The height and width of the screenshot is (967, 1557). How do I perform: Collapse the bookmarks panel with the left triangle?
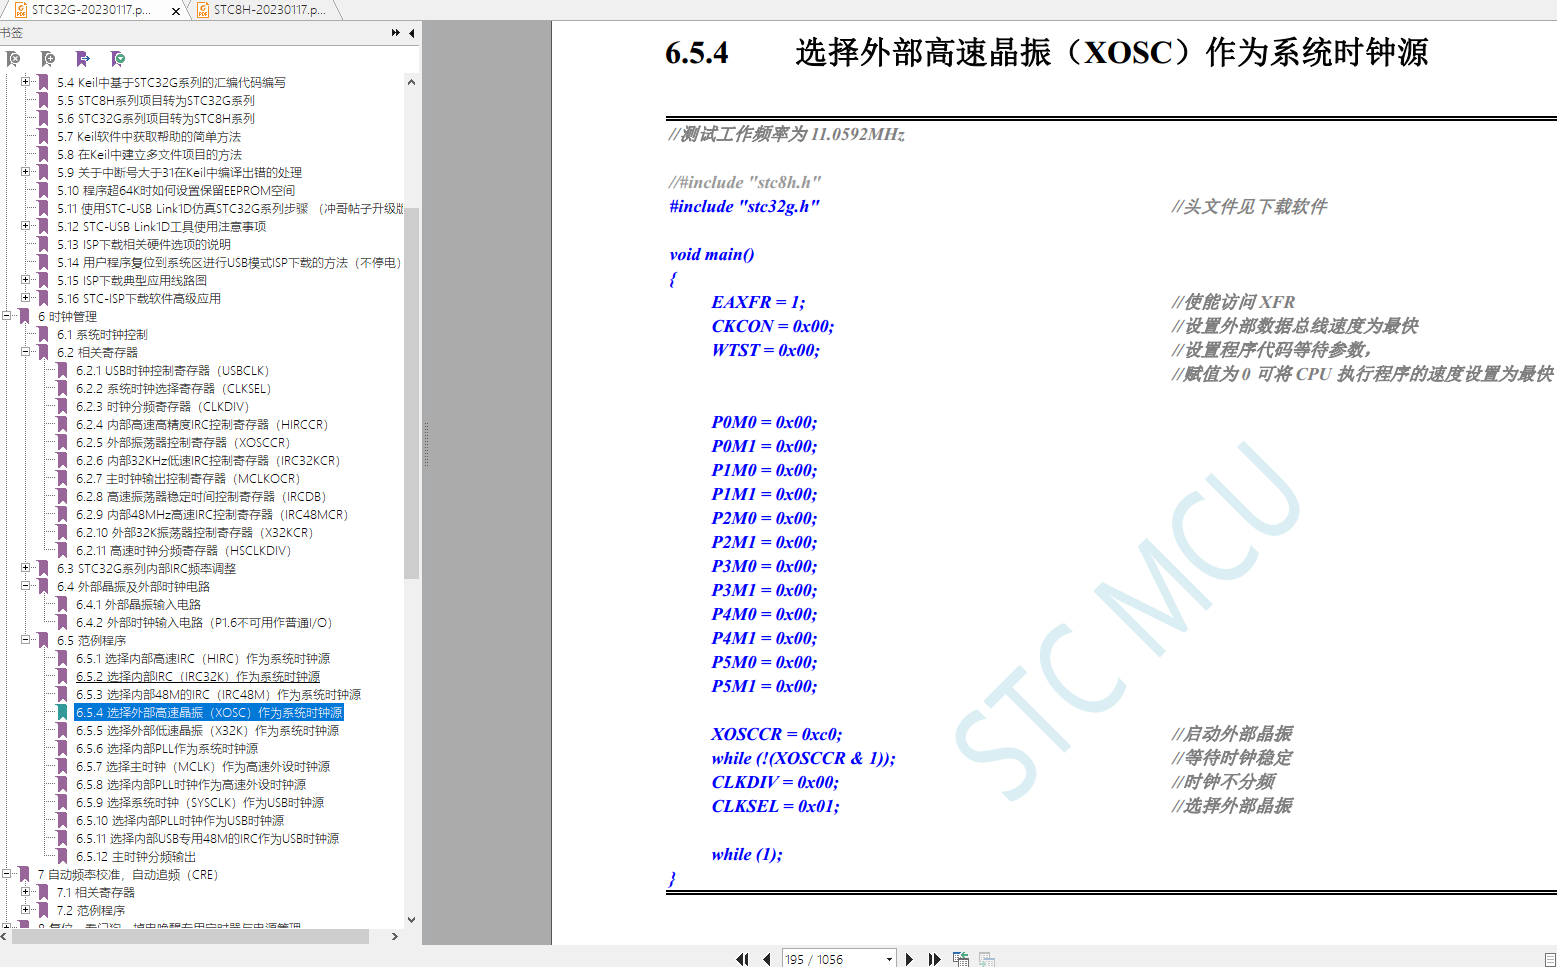click(x=411, y=33)
